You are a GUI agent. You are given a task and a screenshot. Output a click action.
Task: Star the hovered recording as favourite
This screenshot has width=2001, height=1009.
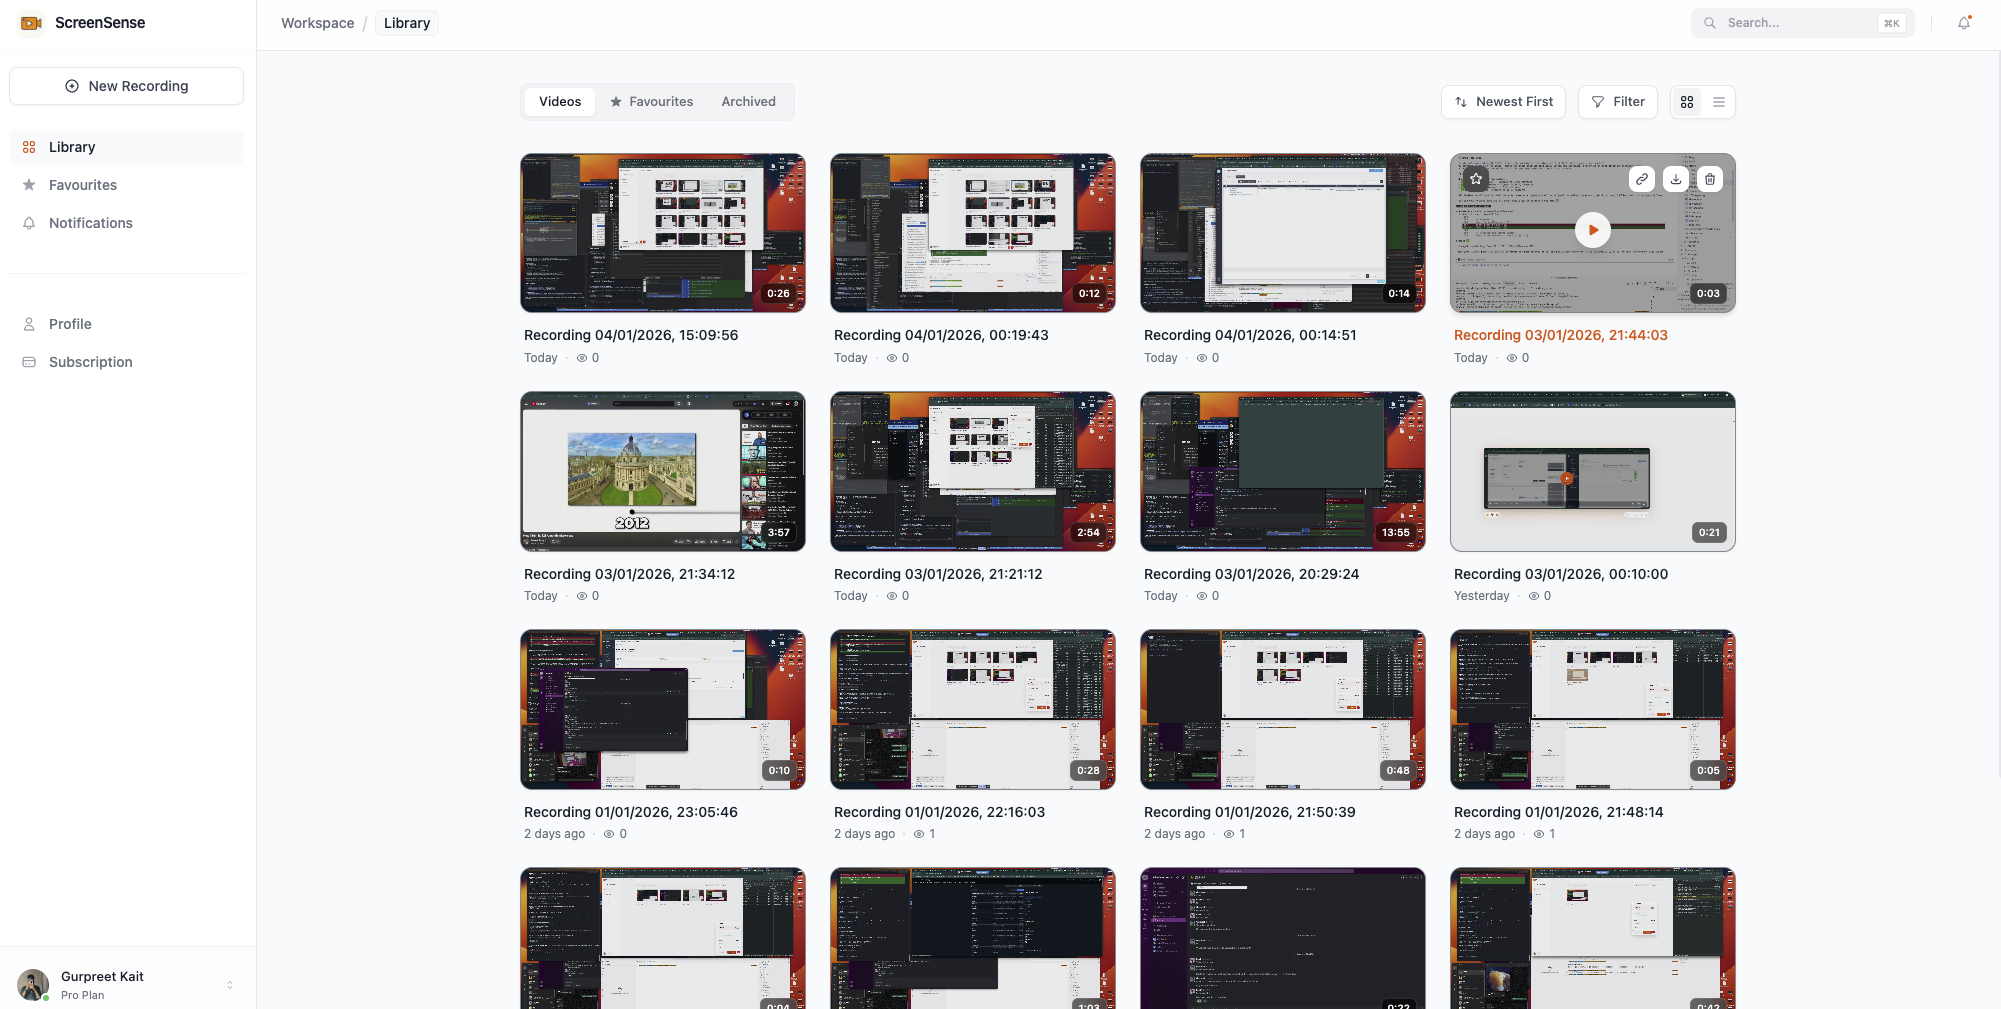coord(1476,178)
